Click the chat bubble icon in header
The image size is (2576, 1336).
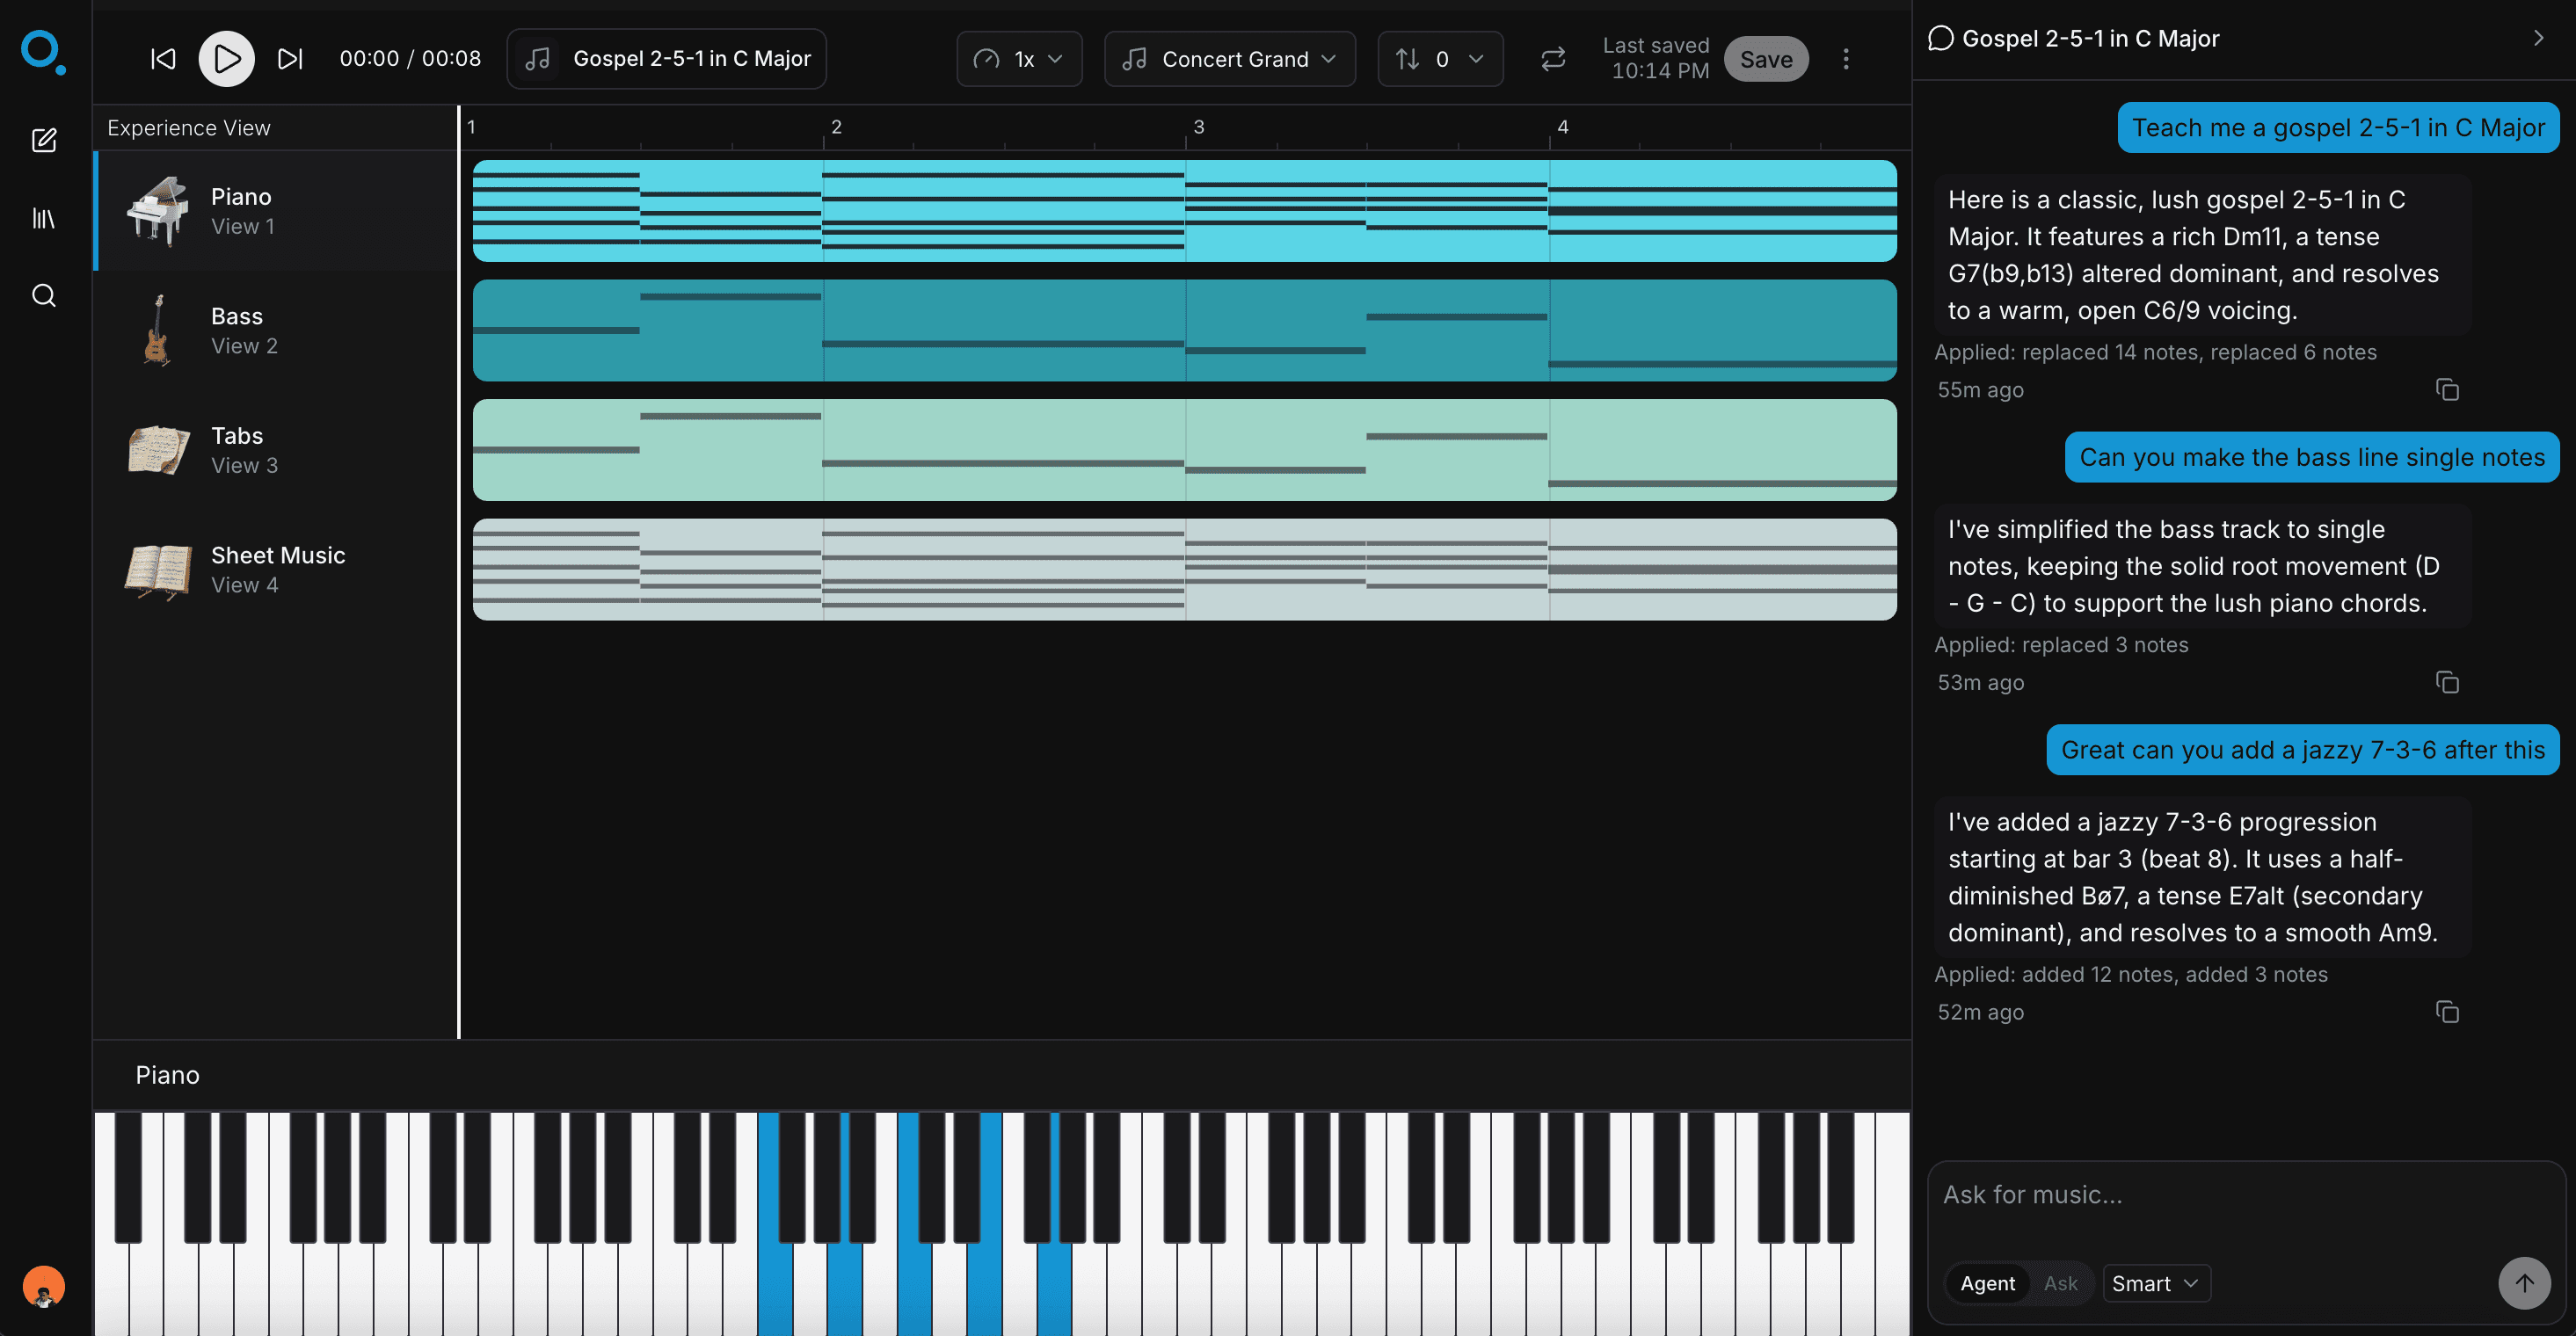click(x=1941, y=38)
